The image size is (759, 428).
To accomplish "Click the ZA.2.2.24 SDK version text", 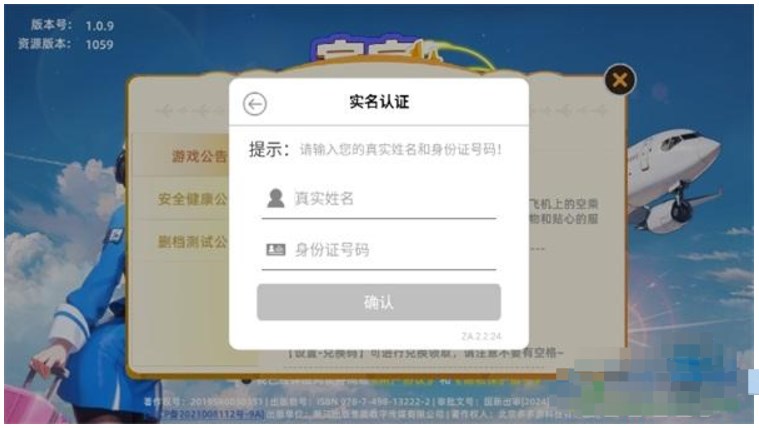I will pyautogui.click(x=481, y=336).
